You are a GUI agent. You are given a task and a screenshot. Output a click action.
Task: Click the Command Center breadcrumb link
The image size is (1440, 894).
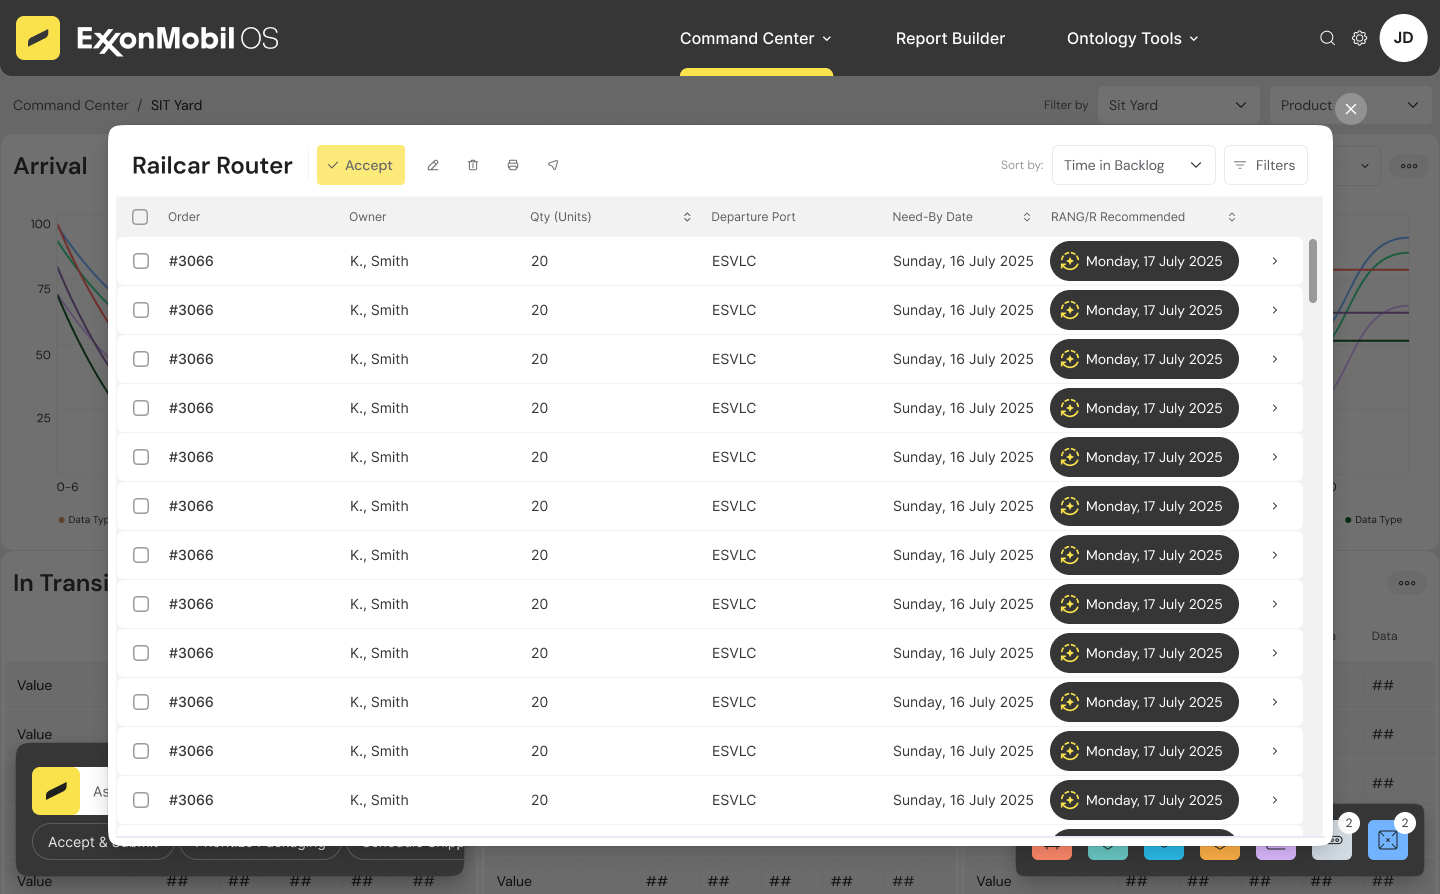71,105
